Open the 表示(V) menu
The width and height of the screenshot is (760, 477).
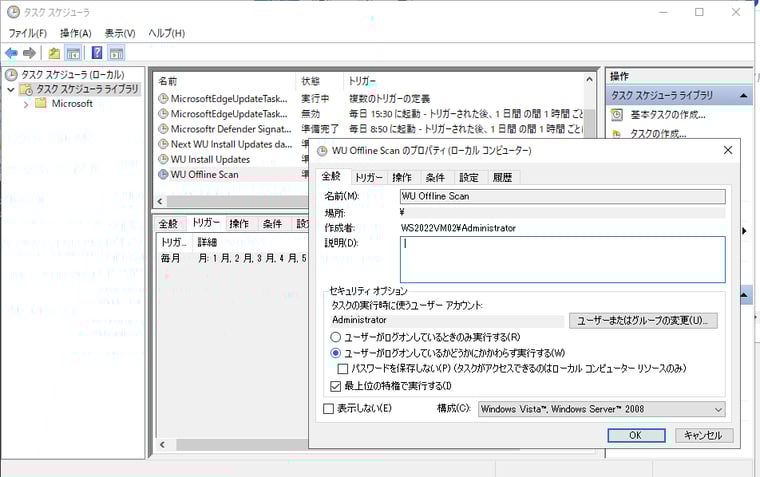120,33
